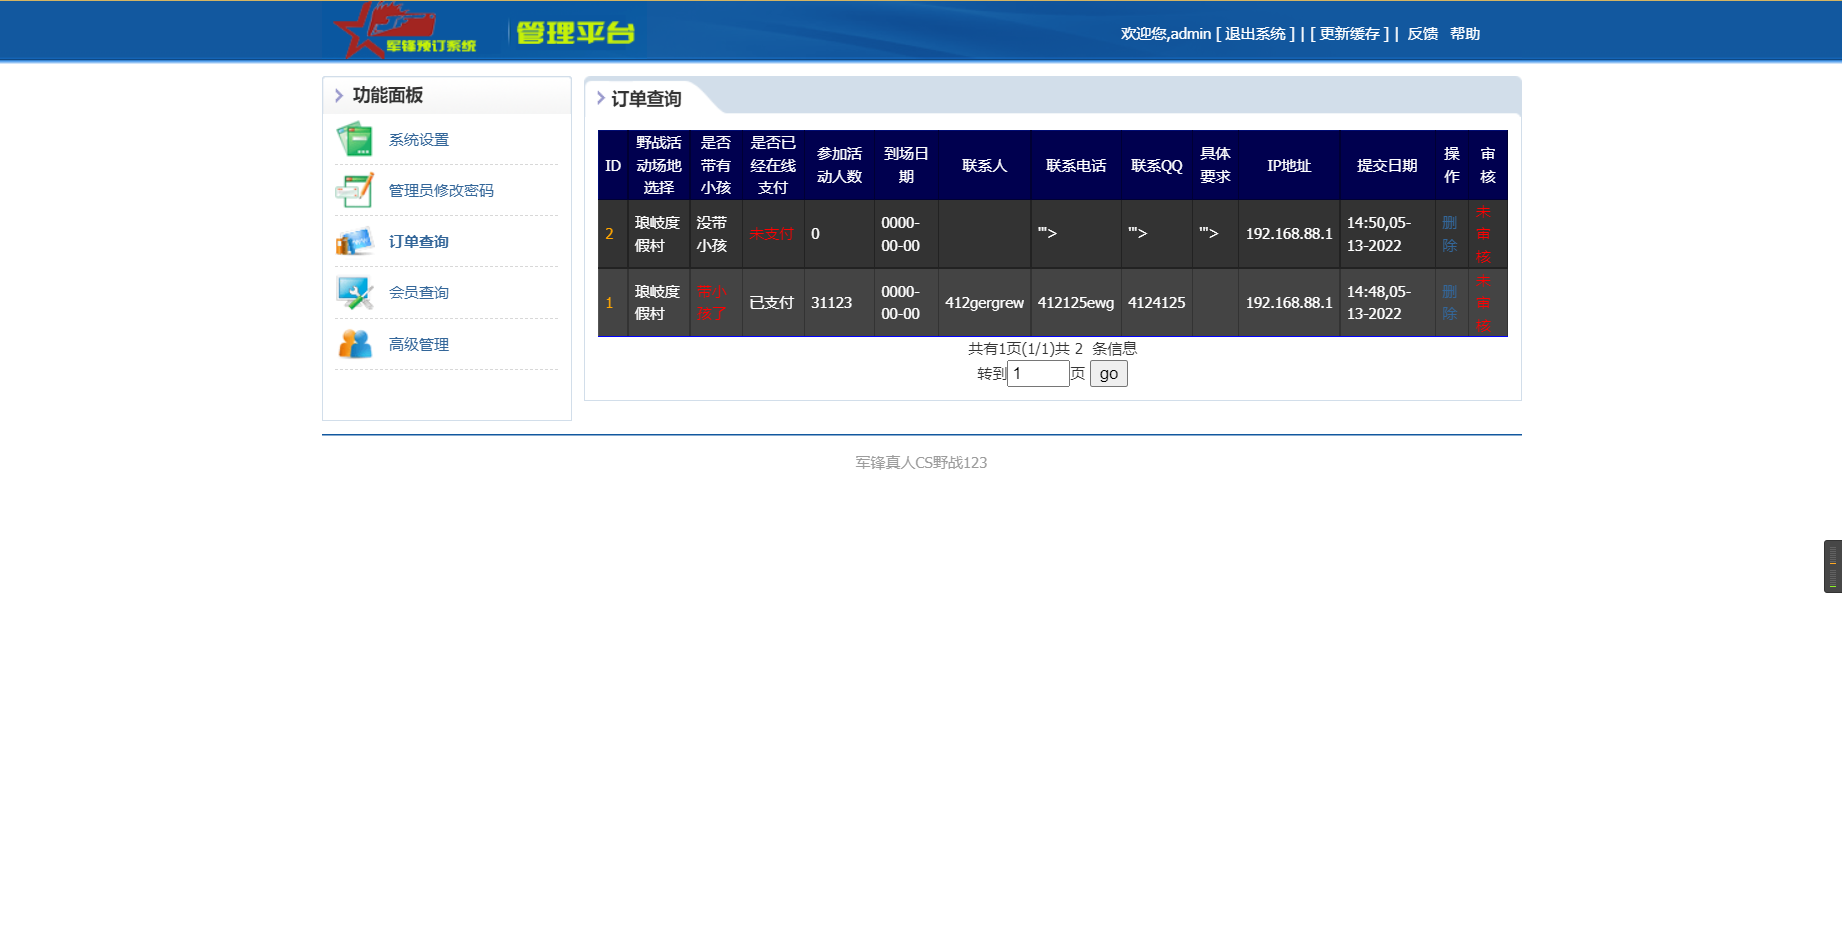Click the 订单查询 tab header

coord(646,99)
